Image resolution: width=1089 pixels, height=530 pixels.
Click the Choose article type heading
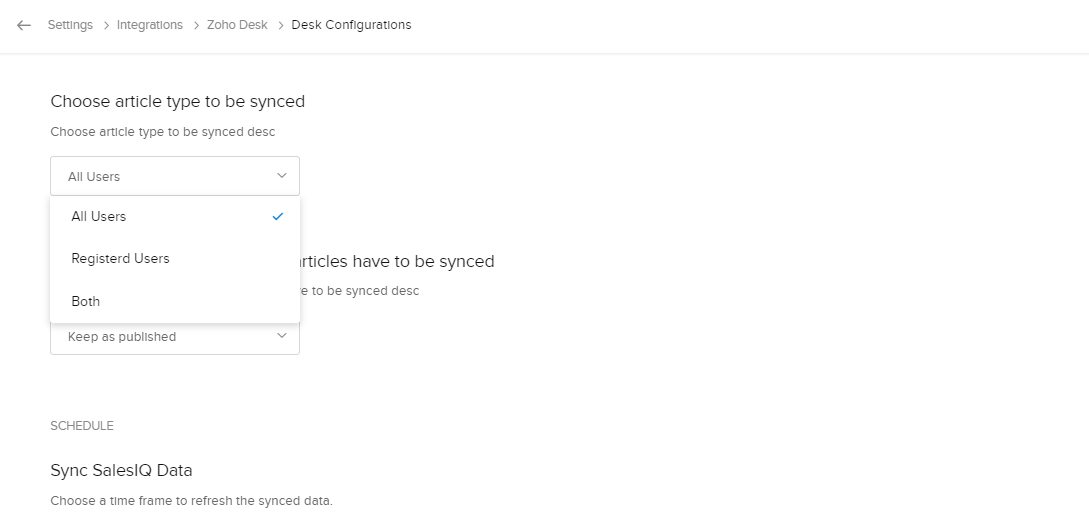tap(177, 101)
